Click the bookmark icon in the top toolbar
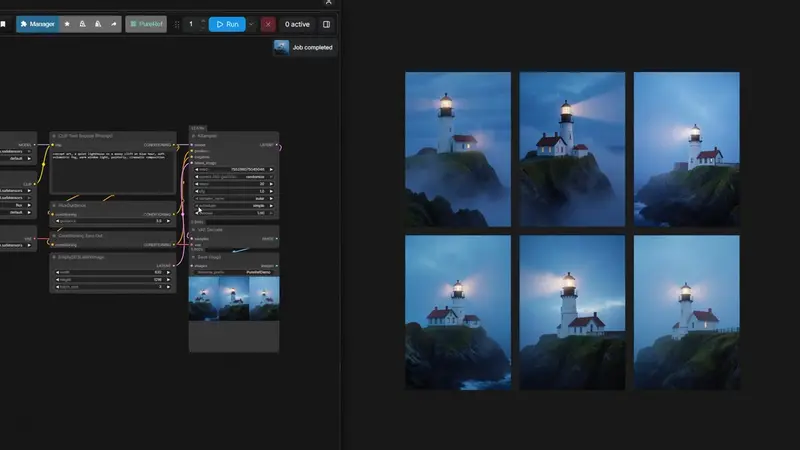The height and width of the screenshot is (450, 800). point(3,24)
